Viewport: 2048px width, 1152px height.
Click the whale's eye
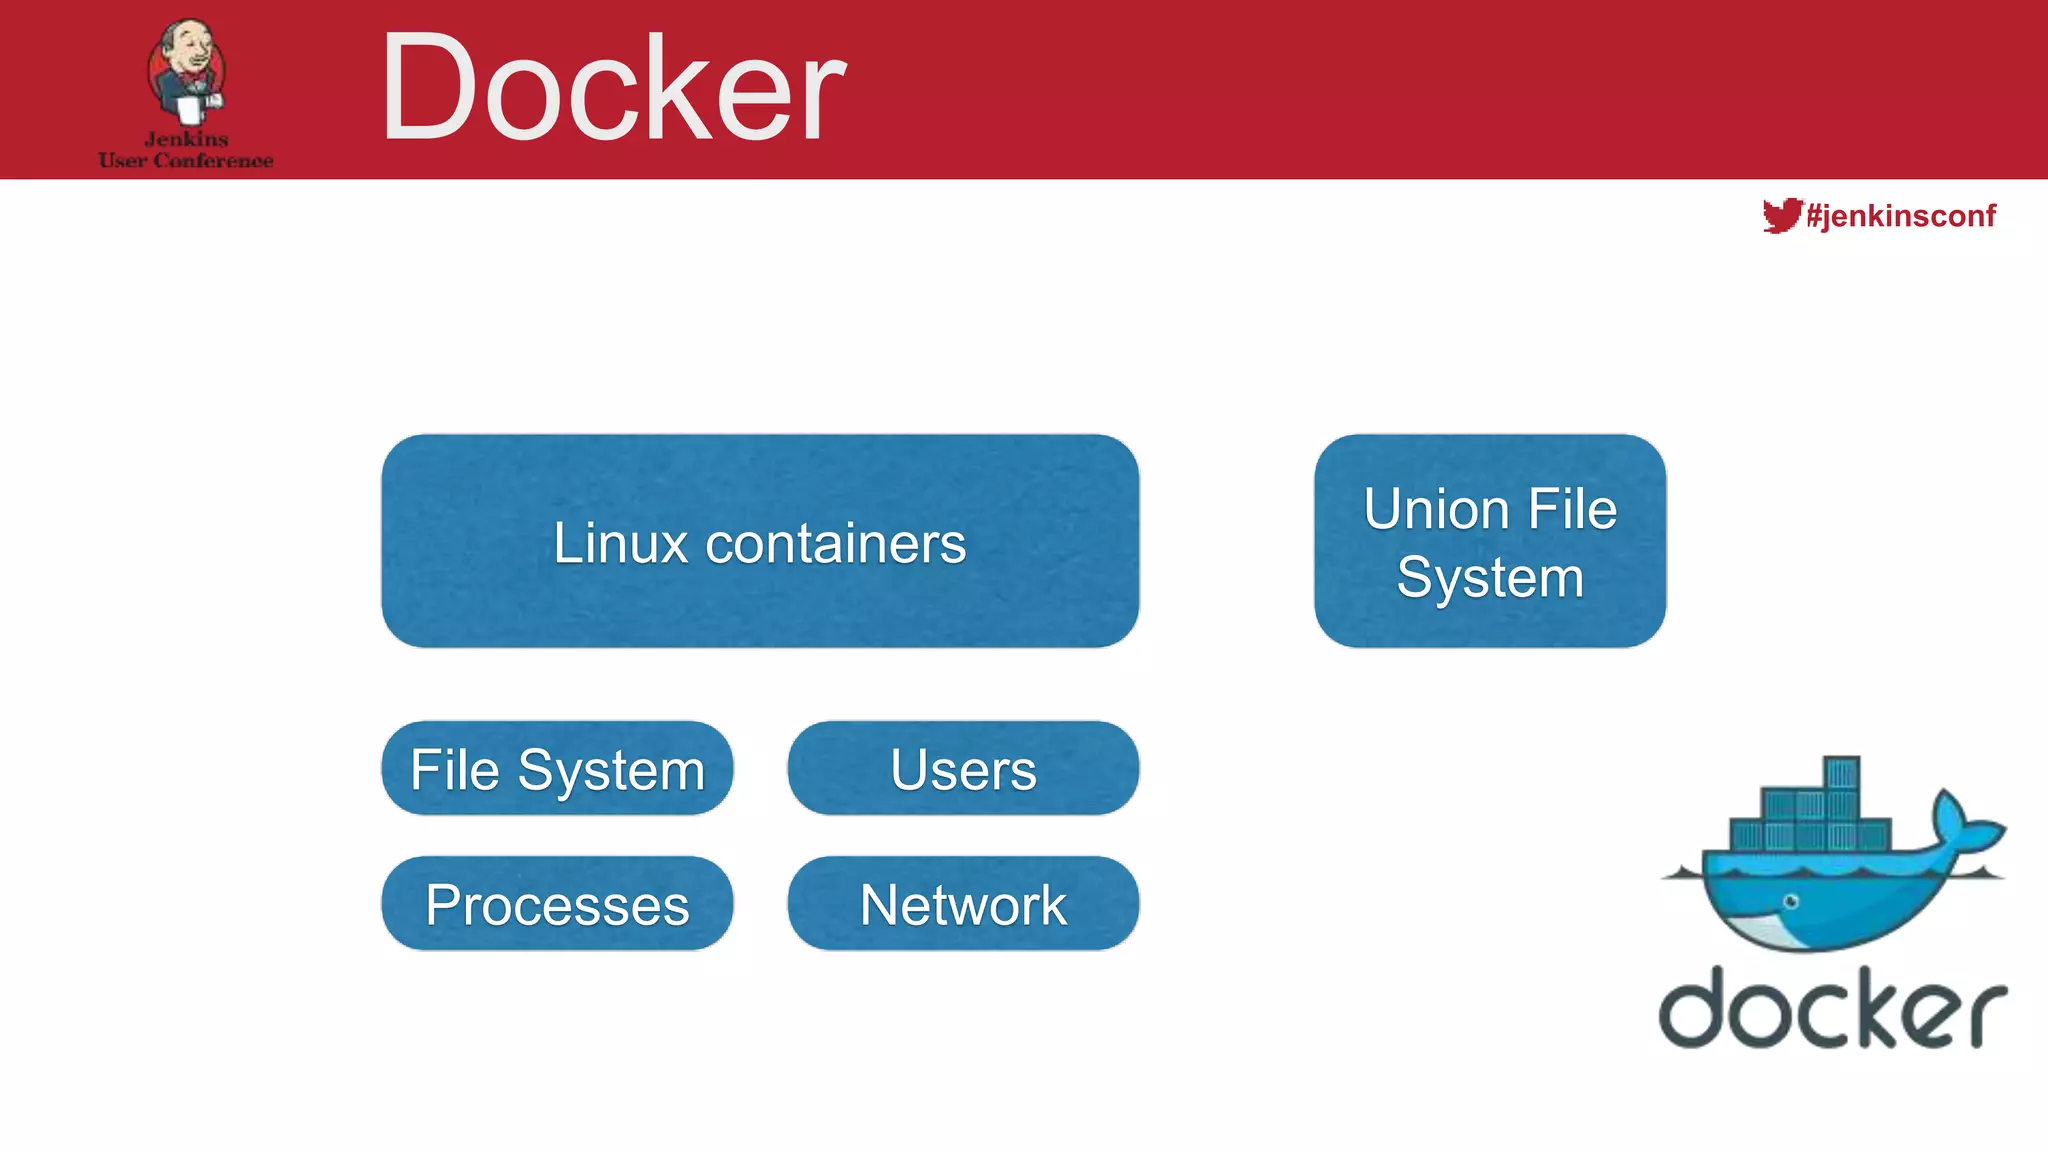coord(1791,902)
